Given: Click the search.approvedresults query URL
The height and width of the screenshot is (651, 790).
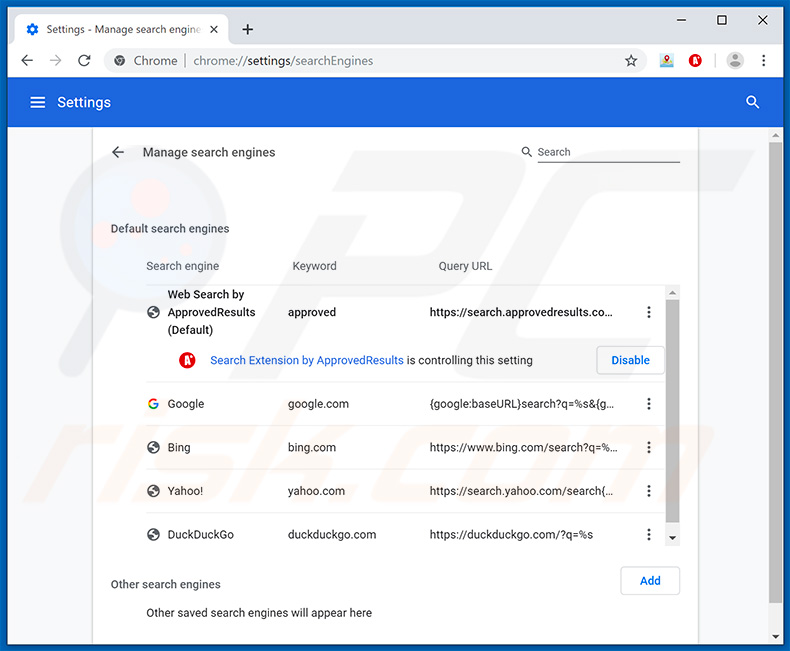Looking at the screenshot, I should [521, 312].
